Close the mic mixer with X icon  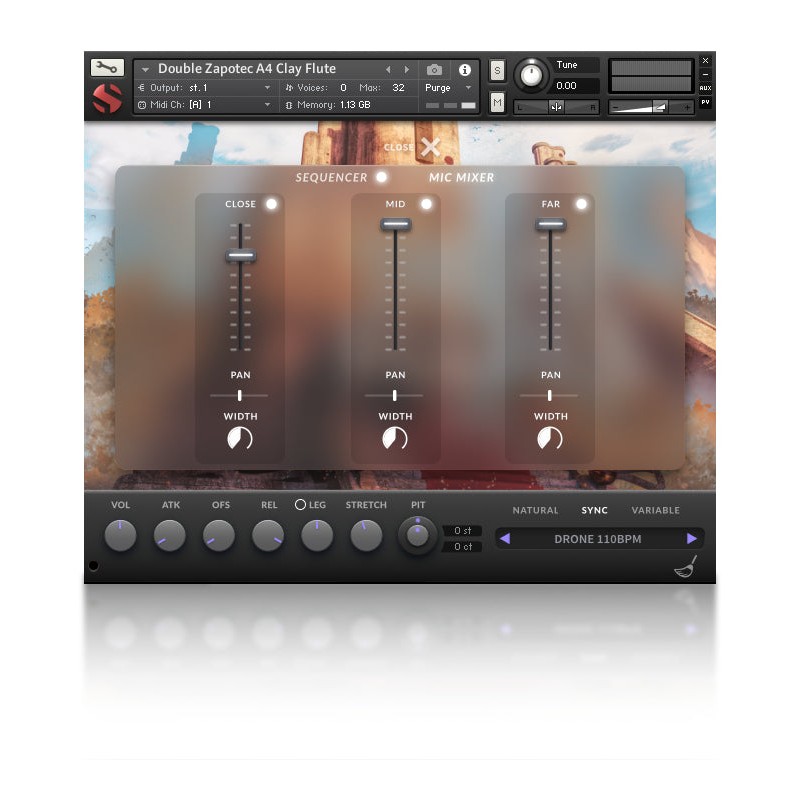430,148
